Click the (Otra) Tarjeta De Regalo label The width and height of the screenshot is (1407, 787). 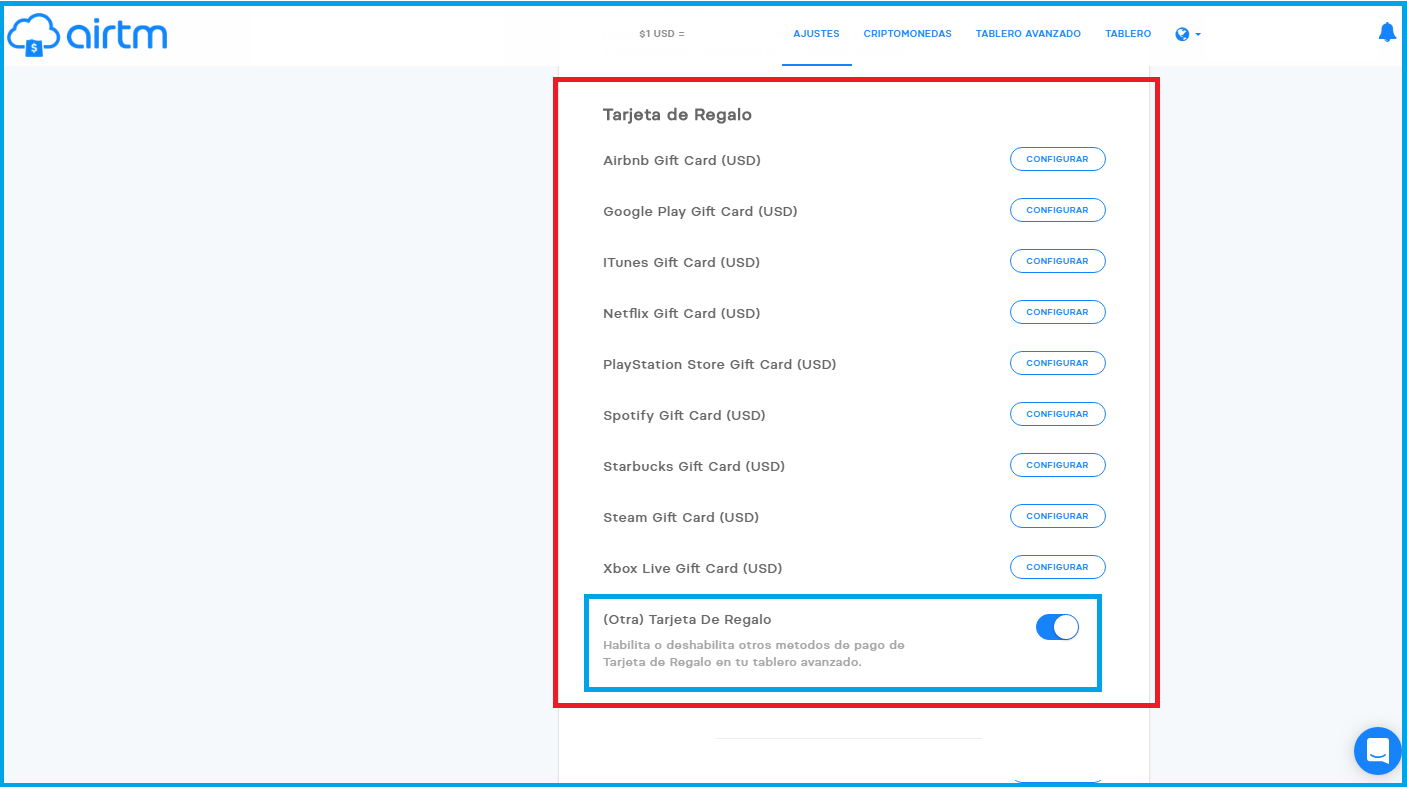[687, 620]
